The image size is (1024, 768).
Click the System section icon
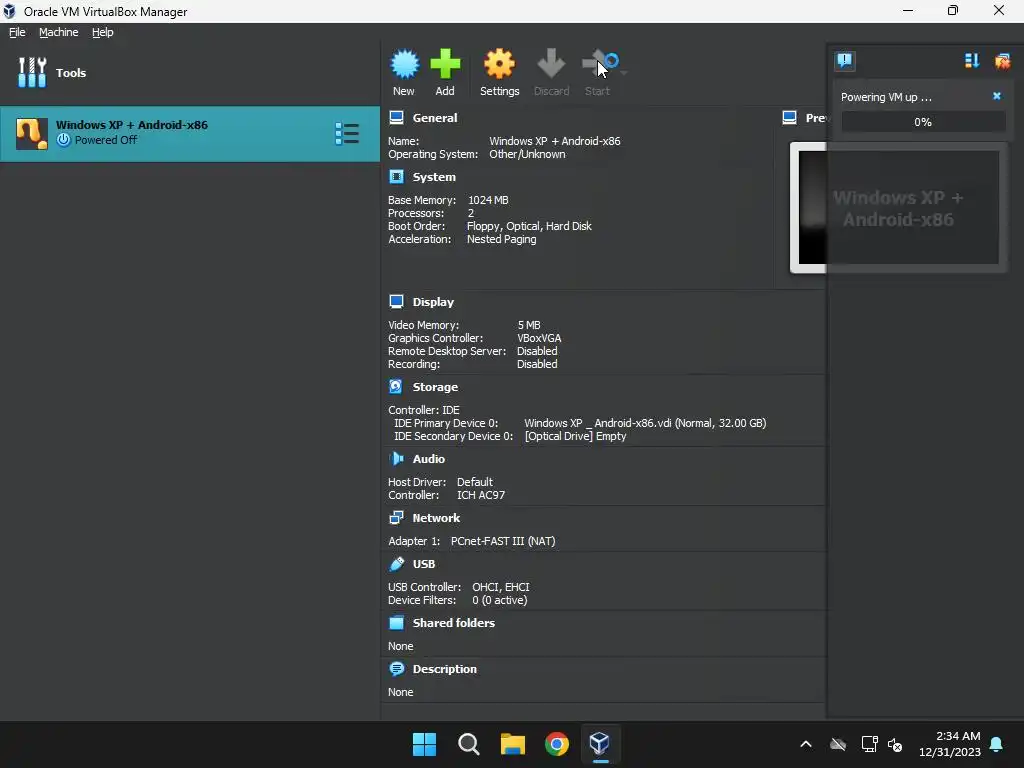(x=396, y=176)
